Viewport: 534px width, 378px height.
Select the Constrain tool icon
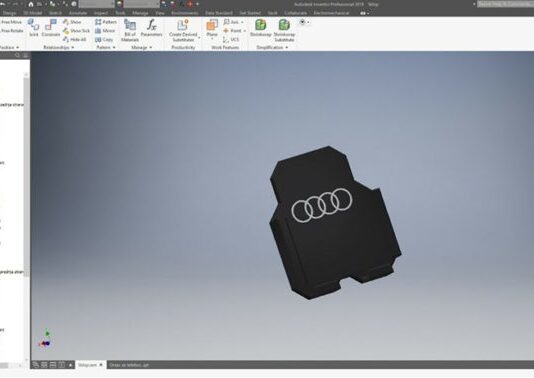tap(51, 25)
